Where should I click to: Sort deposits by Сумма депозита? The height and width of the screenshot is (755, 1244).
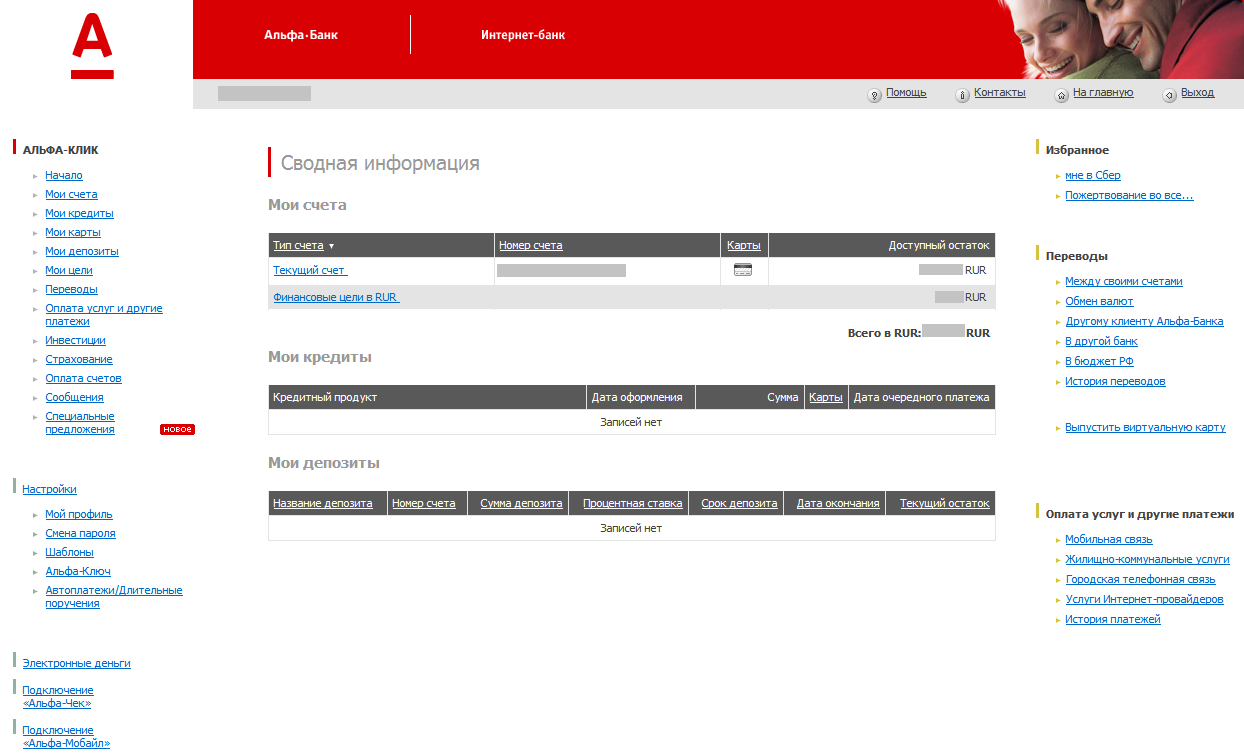click(x=521, y=503)
